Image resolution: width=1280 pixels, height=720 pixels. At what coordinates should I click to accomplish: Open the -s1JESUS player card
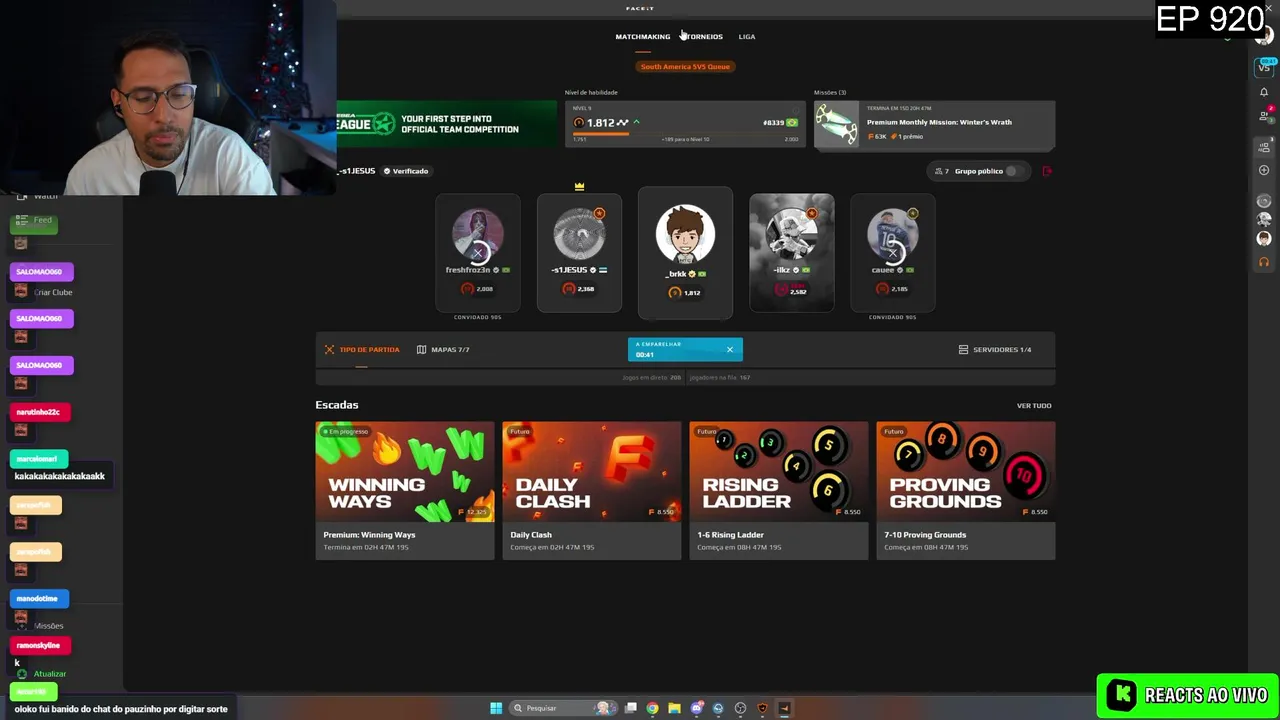(x=579, y=252)
